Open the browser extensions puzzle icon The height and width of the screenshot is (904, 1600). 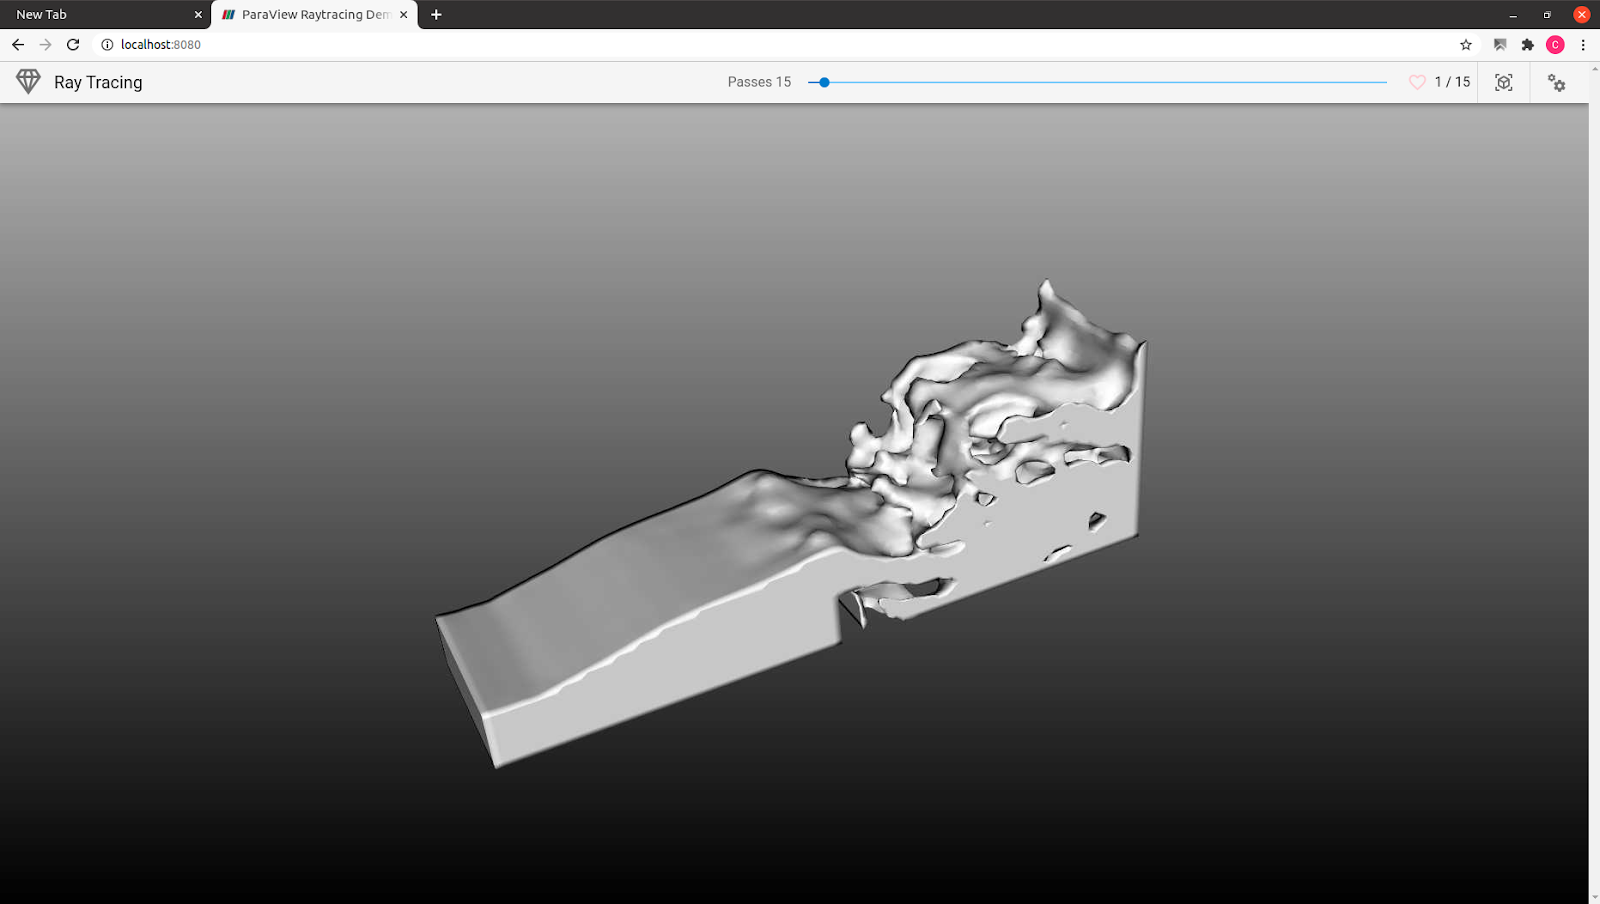pos(1527,44)
